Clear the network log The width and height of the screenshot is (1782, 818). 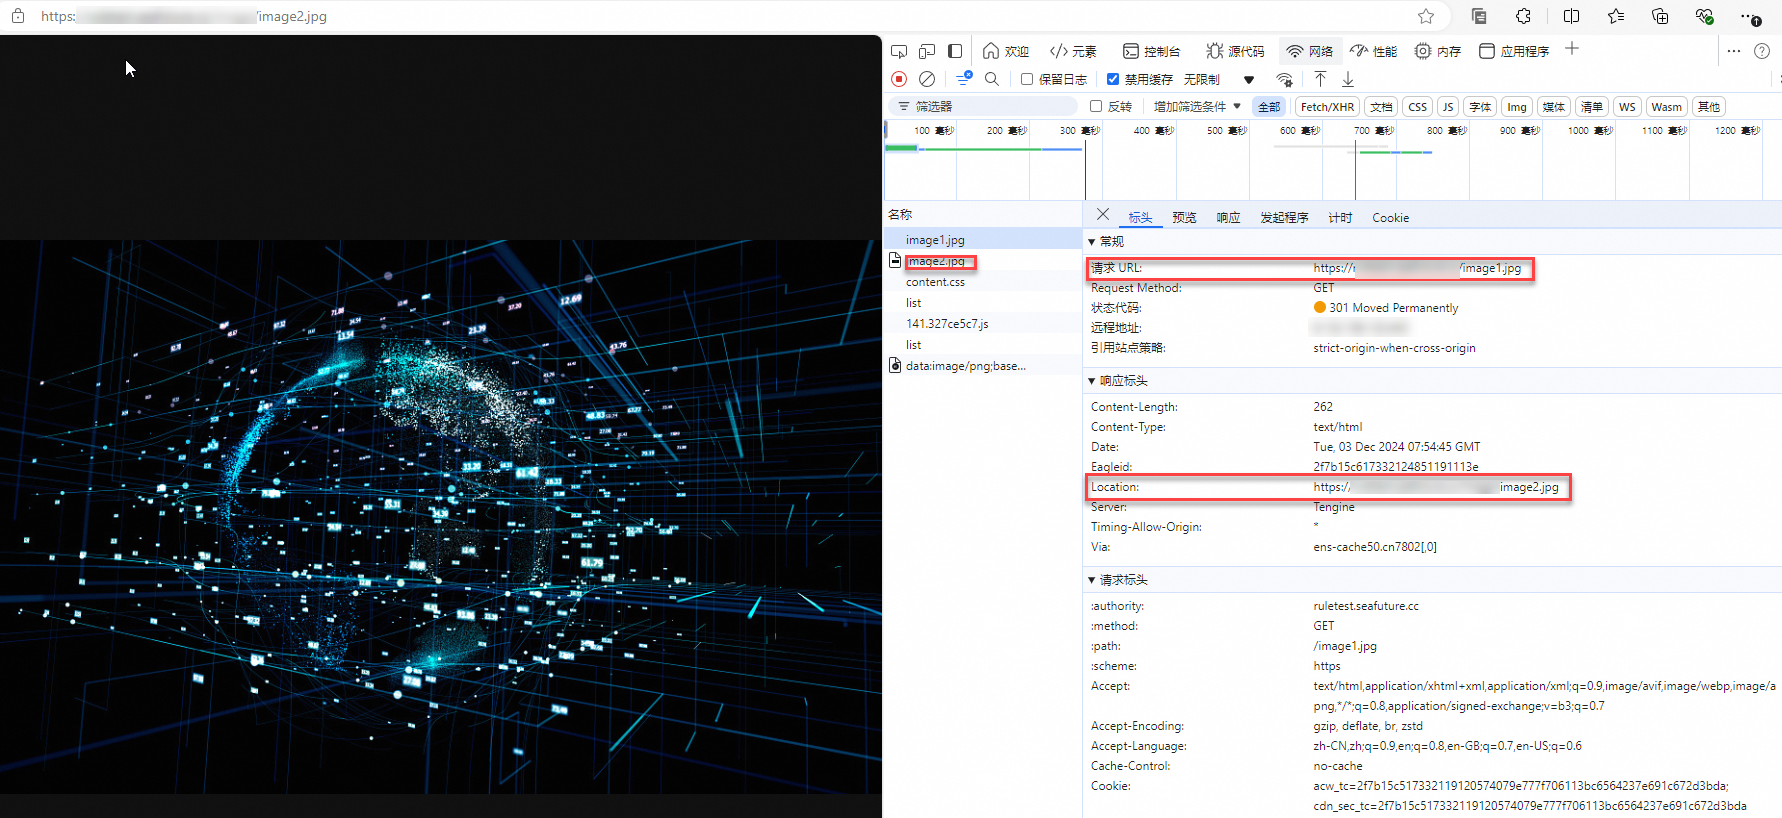[927, 79]
